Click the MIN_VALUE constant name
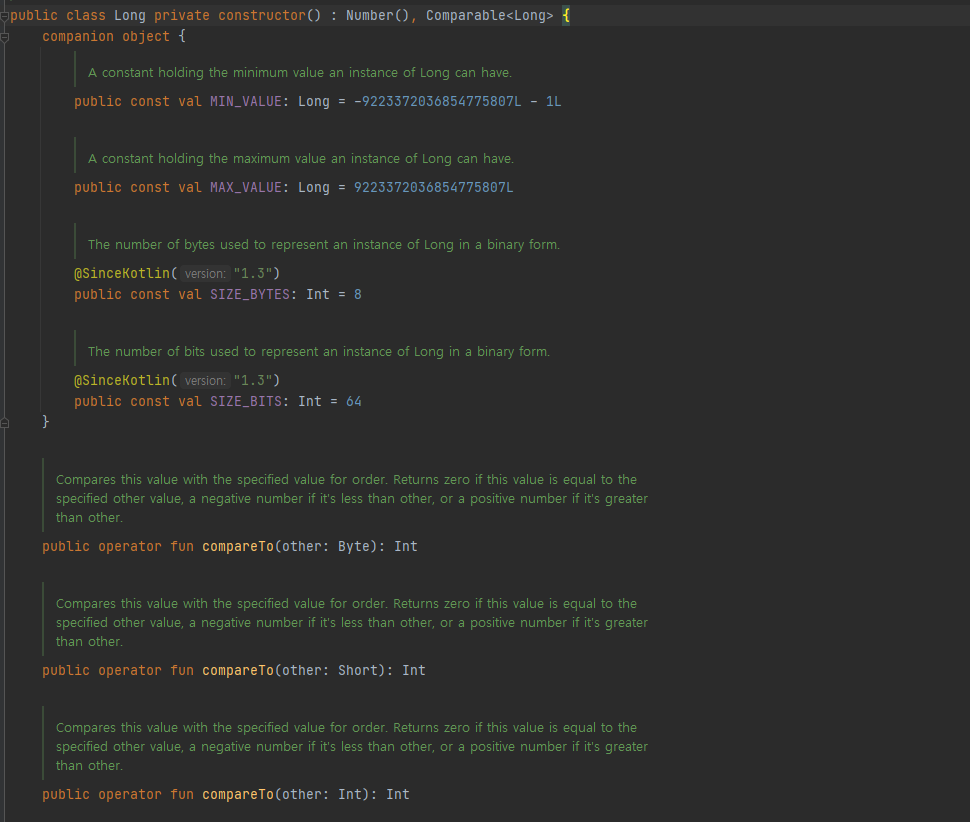This screenshot has height=822, width=970. (x=246, y=101)
